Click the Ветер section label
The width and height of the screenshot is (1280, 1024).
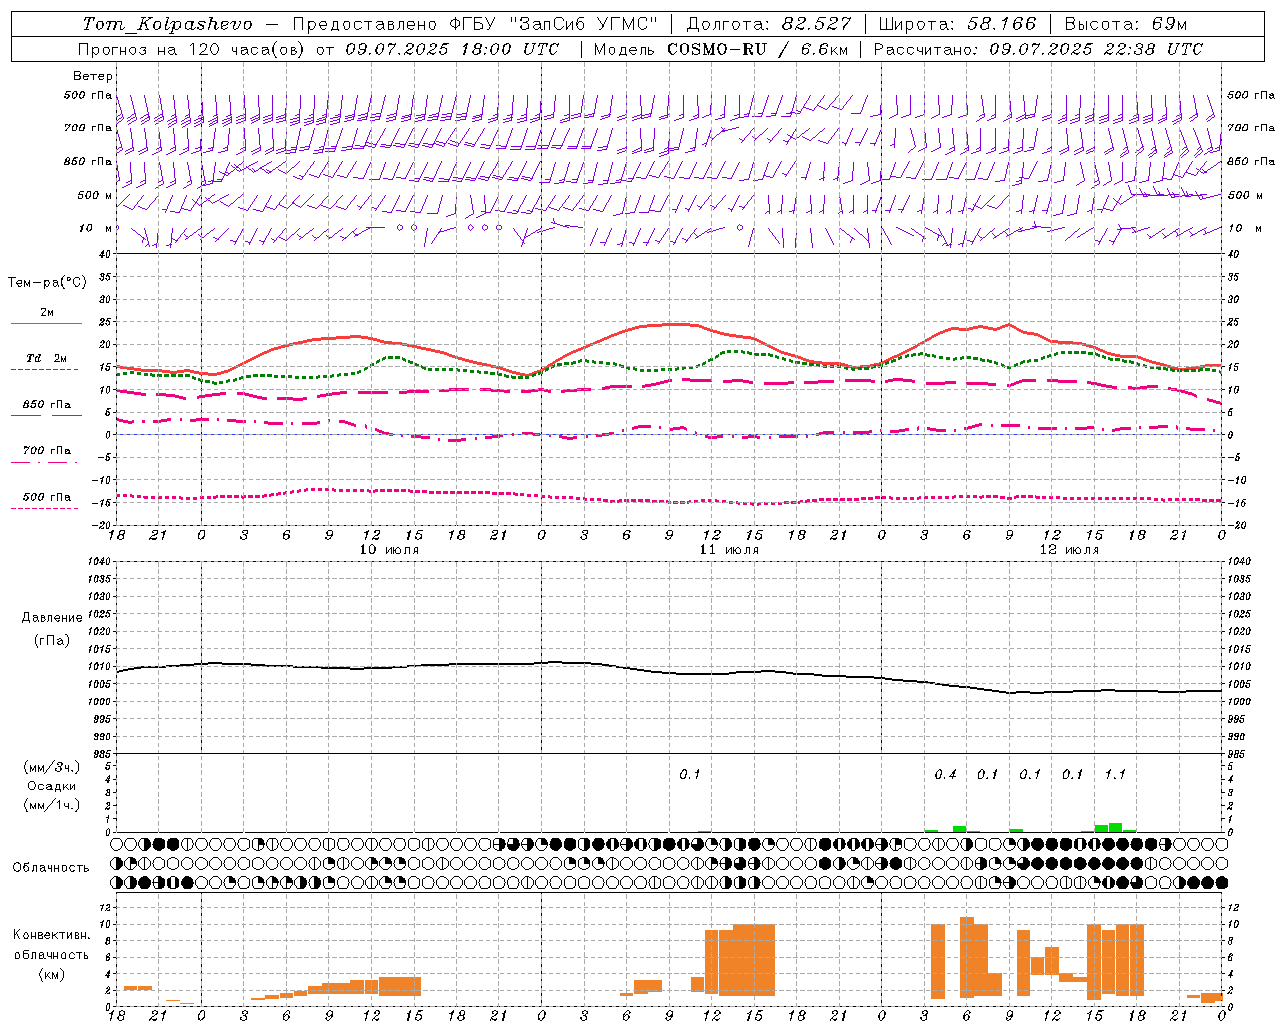[x=93, y=76]
